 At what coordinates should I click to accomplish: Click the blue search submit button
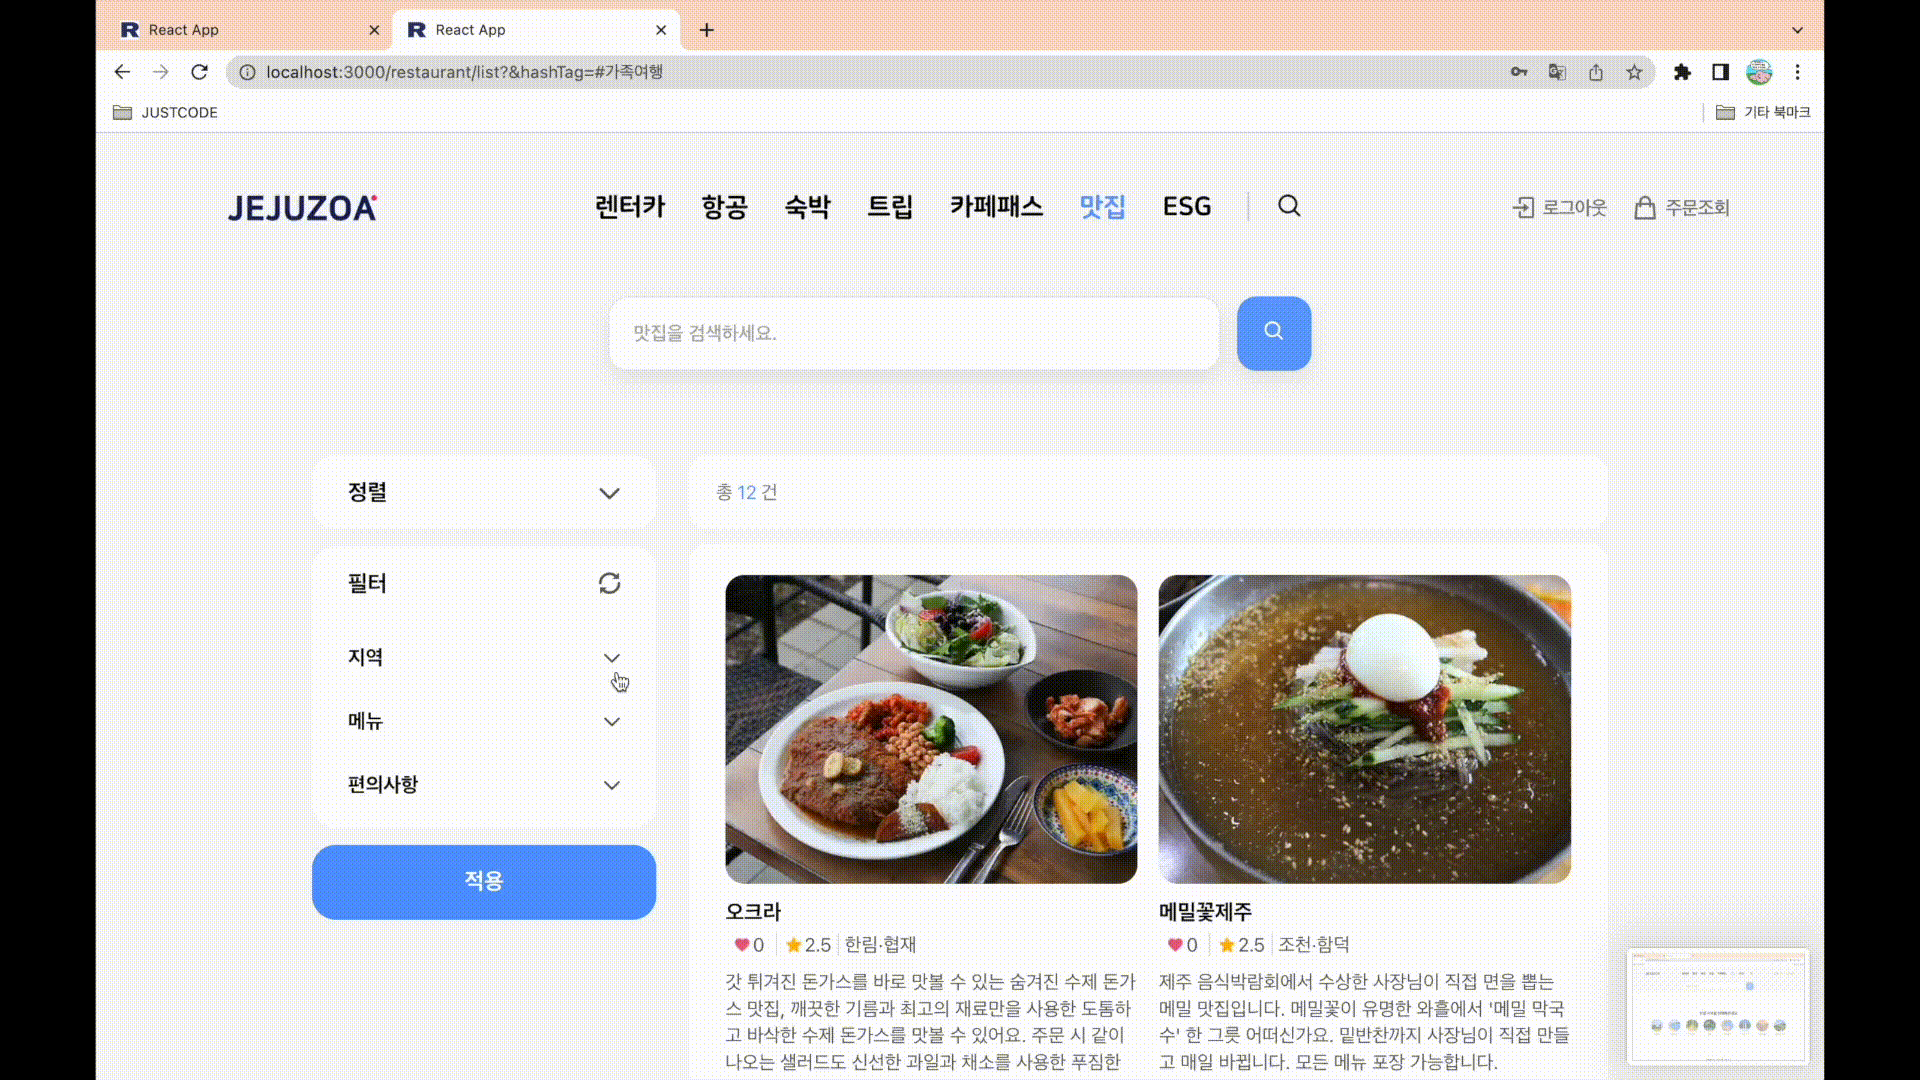coord(1273,333)
